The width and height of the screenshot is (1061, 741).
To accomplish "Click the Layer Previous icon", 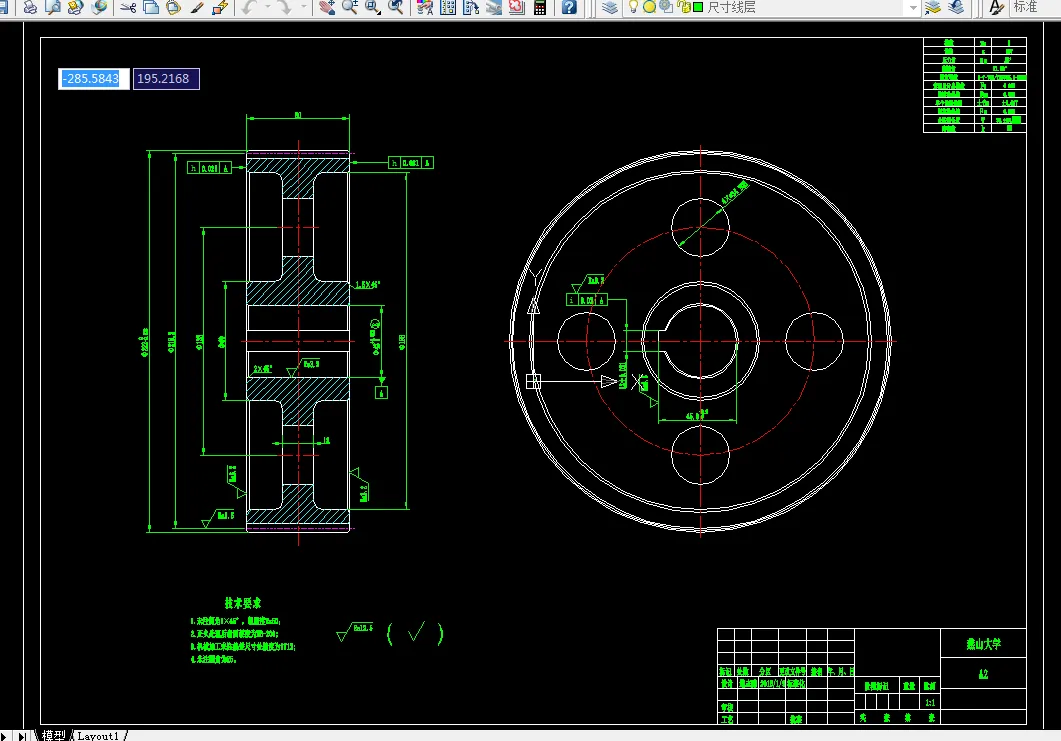I will click(956, 7).
